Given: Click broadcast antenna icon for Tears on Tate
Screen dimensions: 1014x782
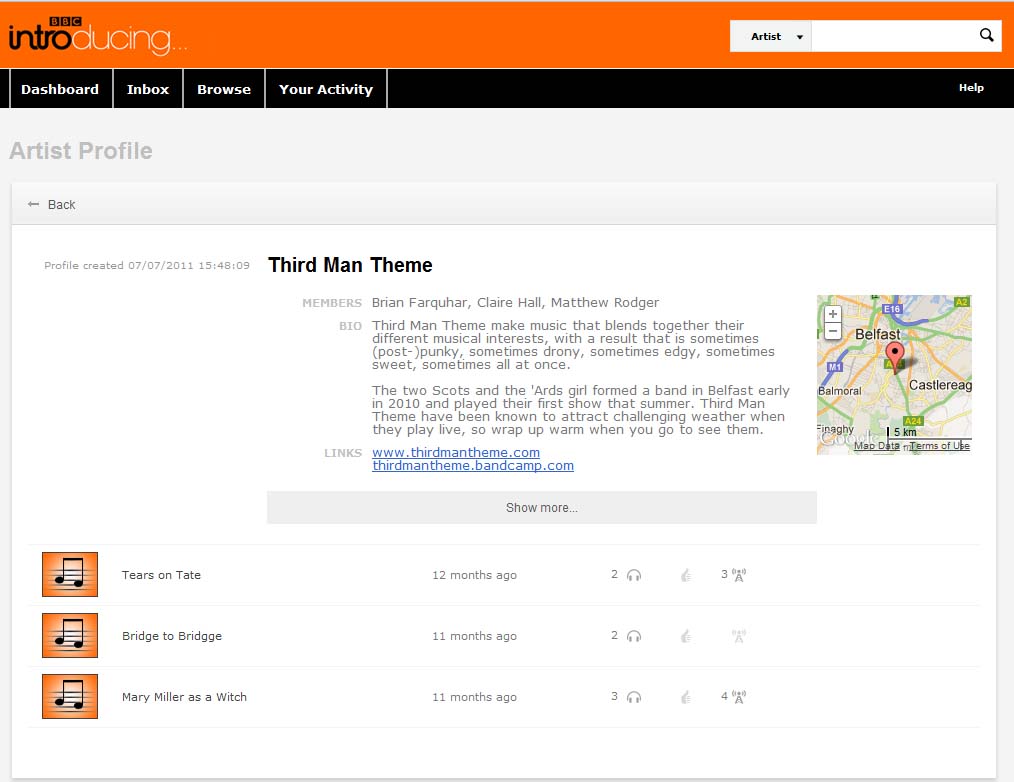Looking at the screenshot, I should click(x=739, y=575).
